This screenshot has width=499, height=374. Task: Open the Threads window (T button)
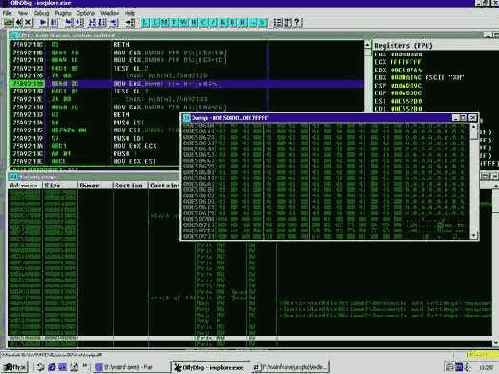pyautogui.click(x=175, y=23)
